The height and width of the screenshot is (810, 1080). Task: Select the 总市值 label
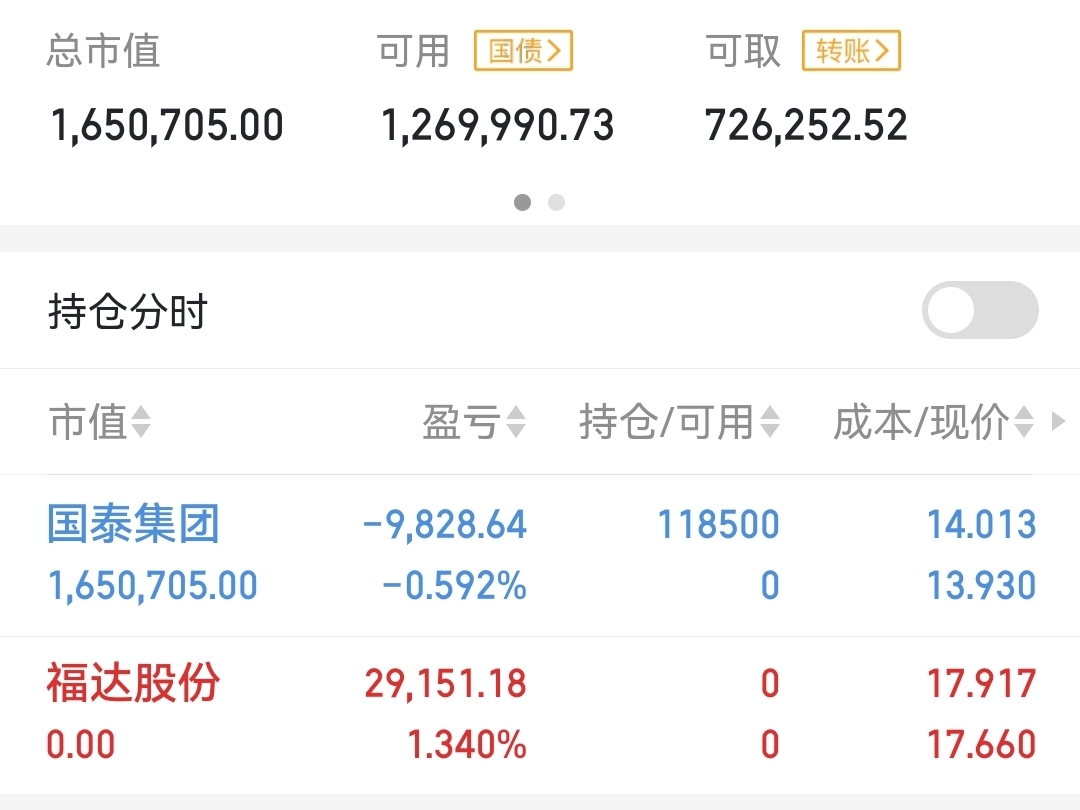click(x=103, y=51)
